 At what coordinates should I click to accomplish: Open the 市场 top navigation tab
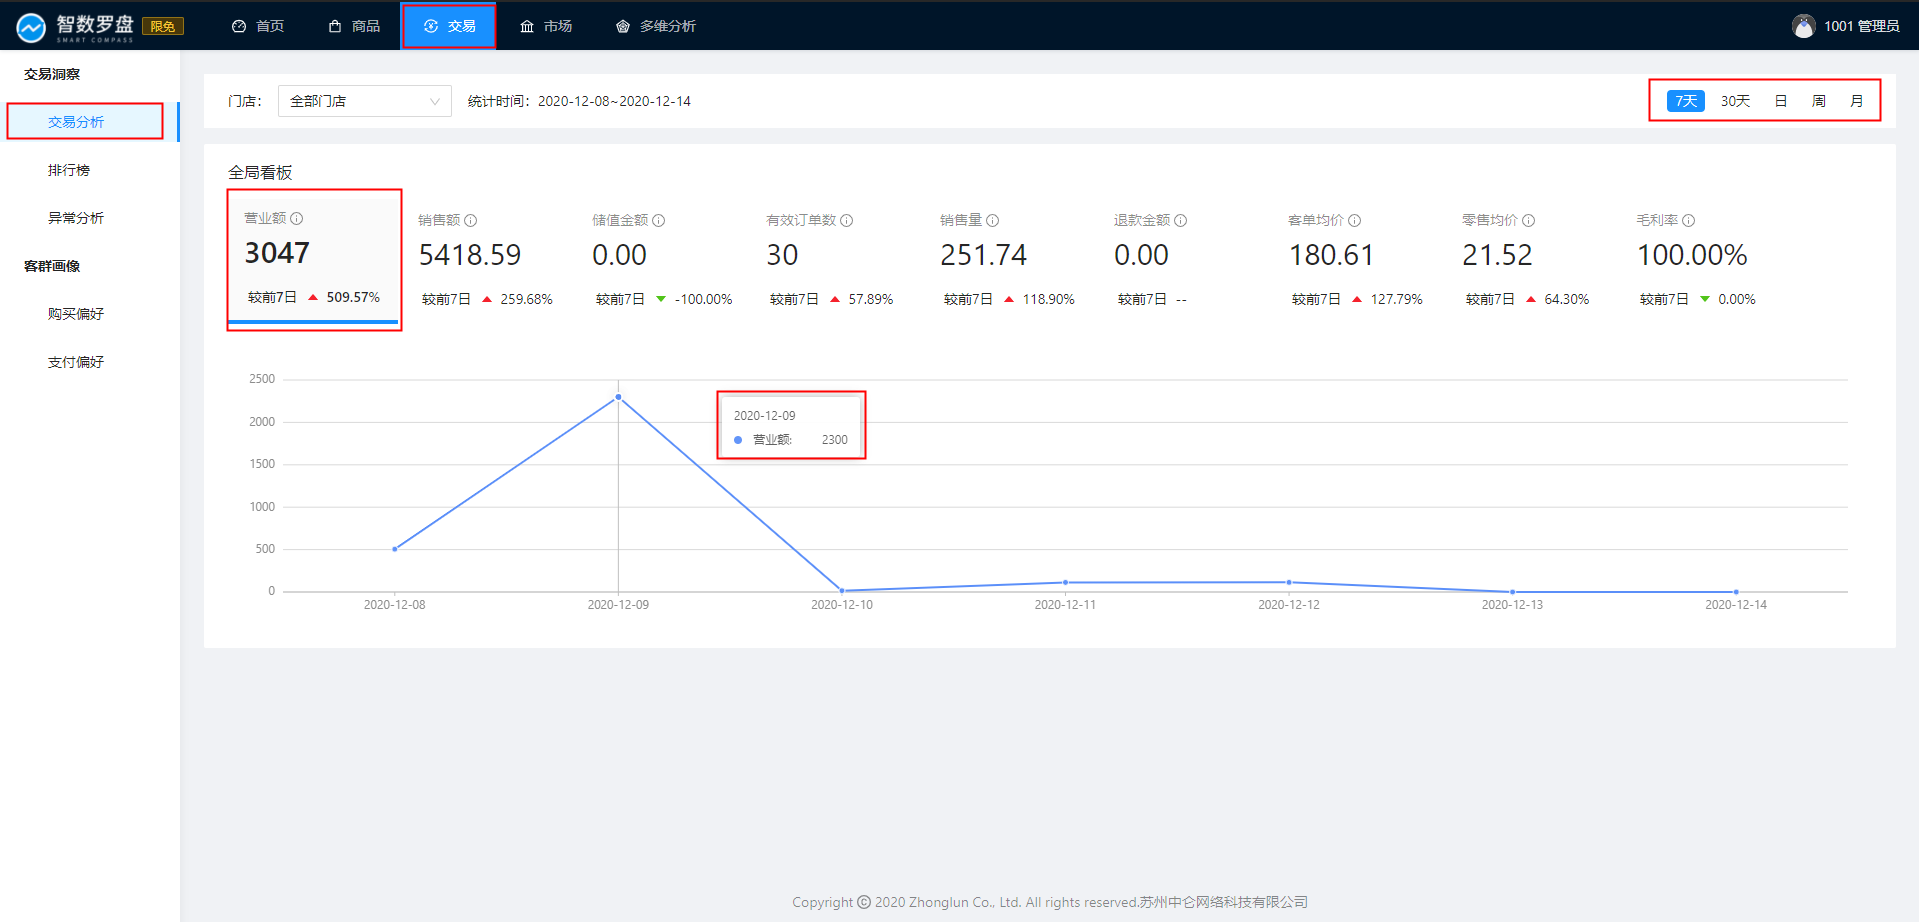[x=546, y=26]
